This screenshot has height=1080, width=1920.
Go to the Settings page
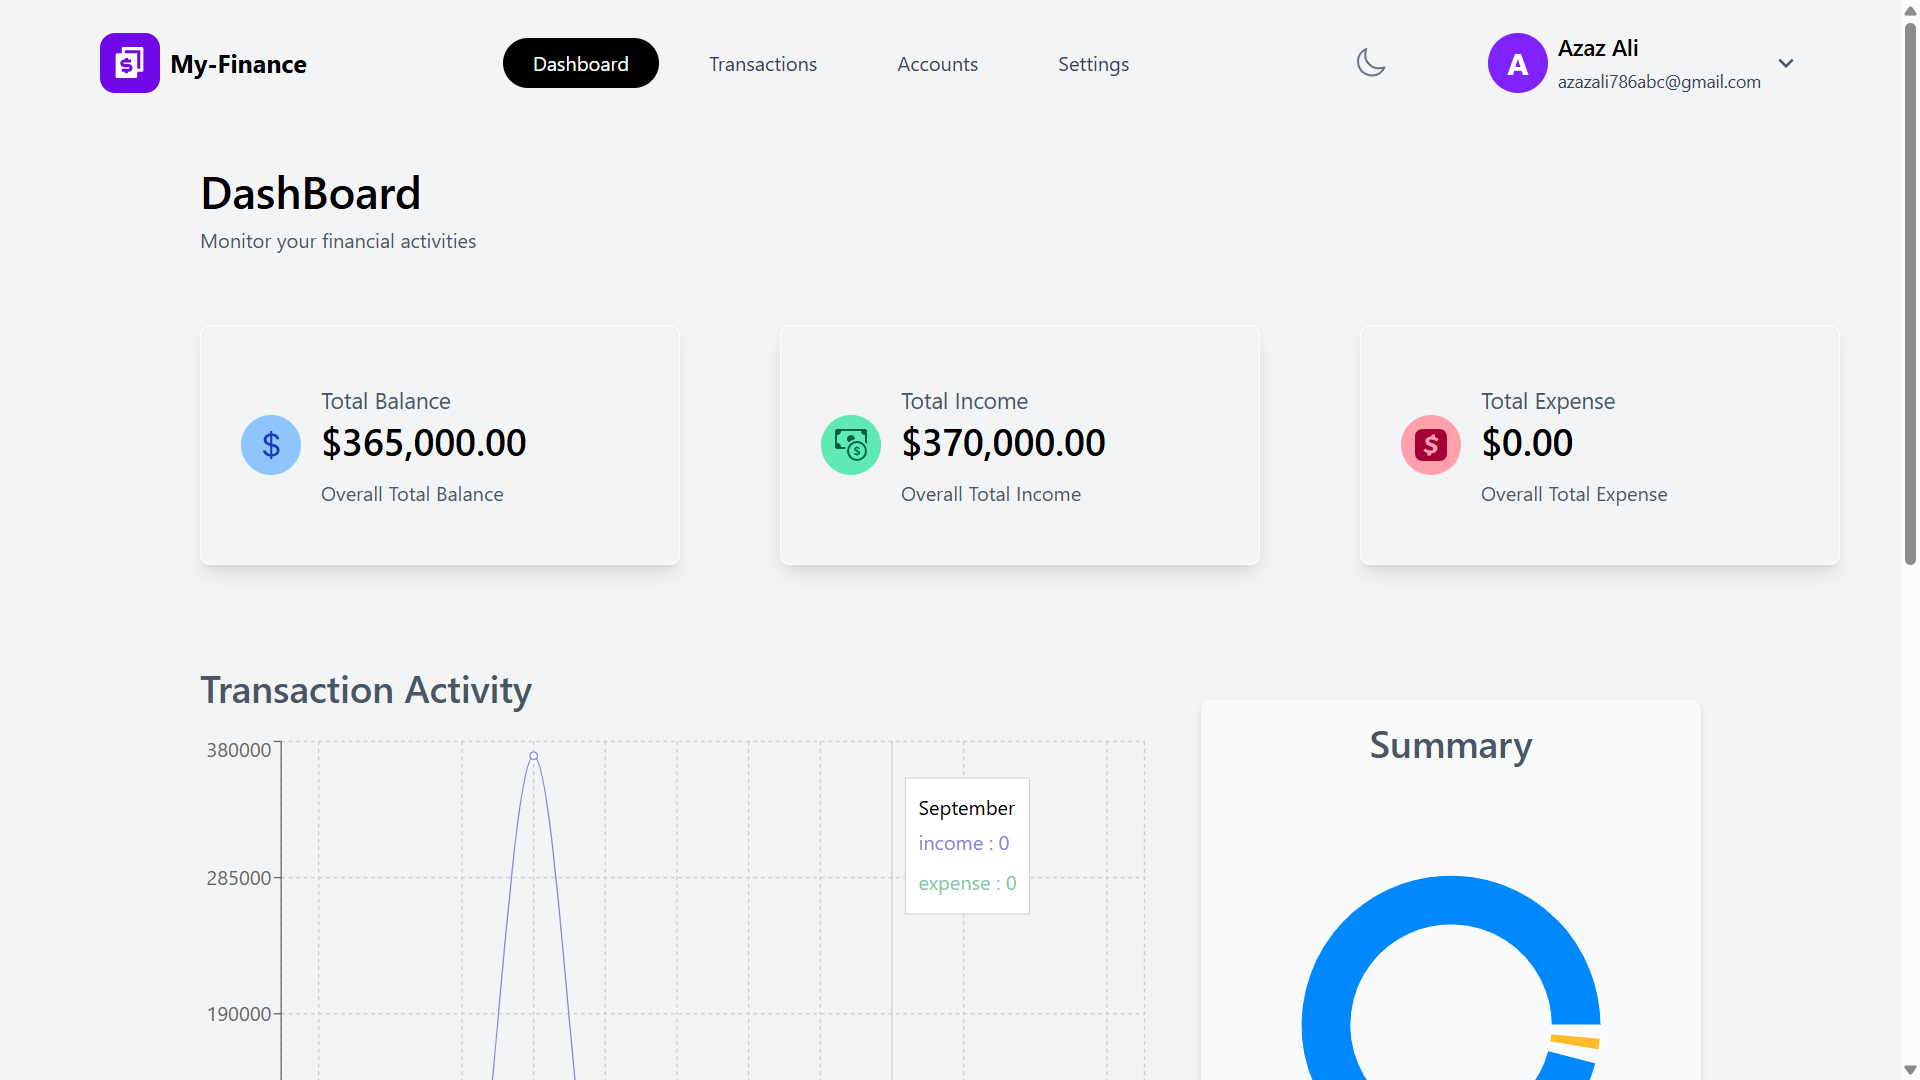point(1093,64)
